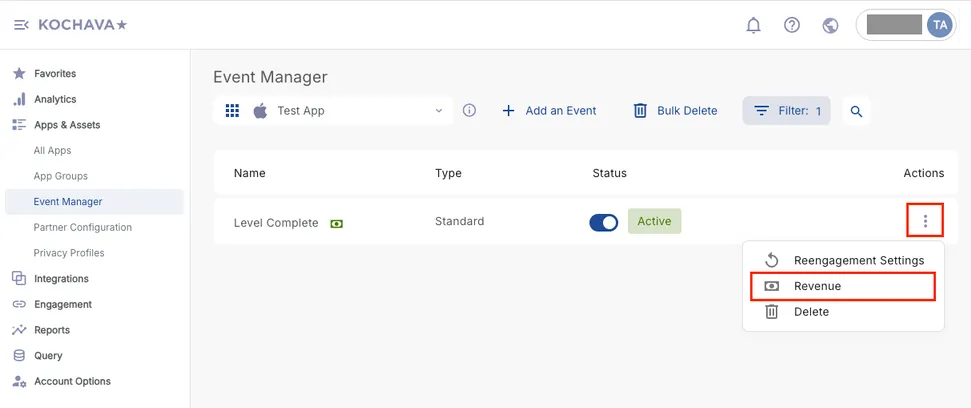Expand the Test App dropdown
971x408 pixels.
333,111
